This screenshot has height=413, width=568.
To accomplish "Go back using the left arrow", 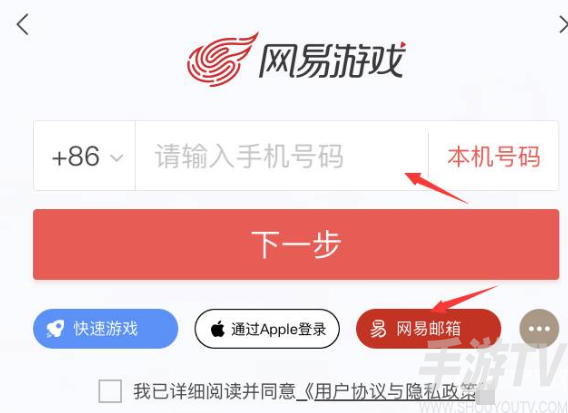I will point(22,24).
